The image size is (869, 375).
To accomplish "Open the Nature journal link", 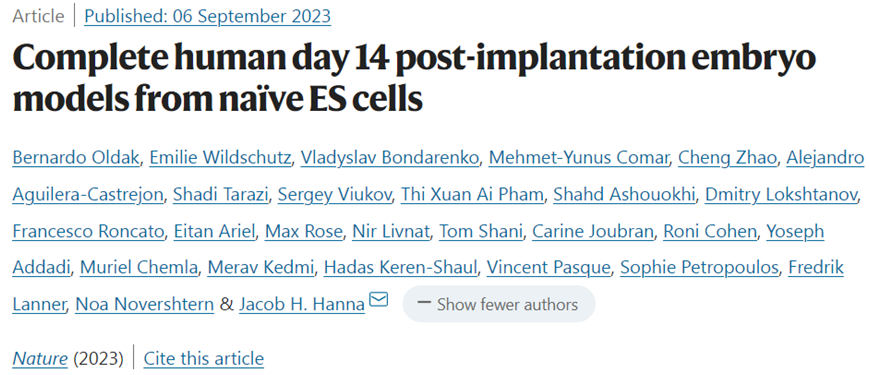I will coord(40,359).
